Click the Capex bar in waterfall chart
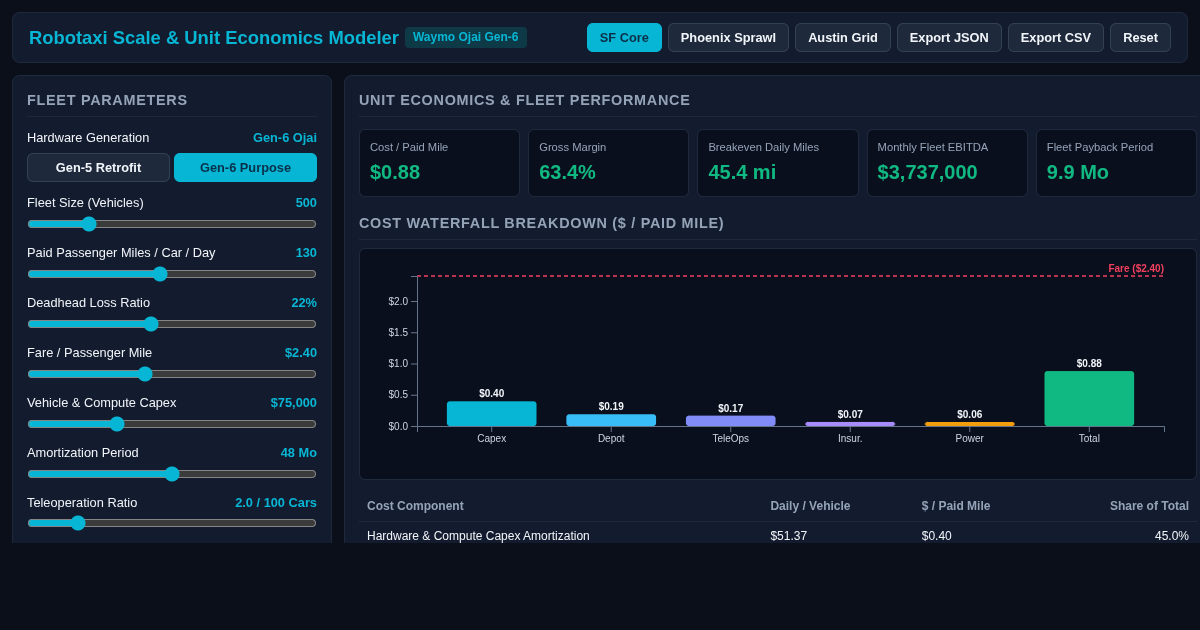The image size is (1200, 630). pyautogui.click(x=491, y=414)
